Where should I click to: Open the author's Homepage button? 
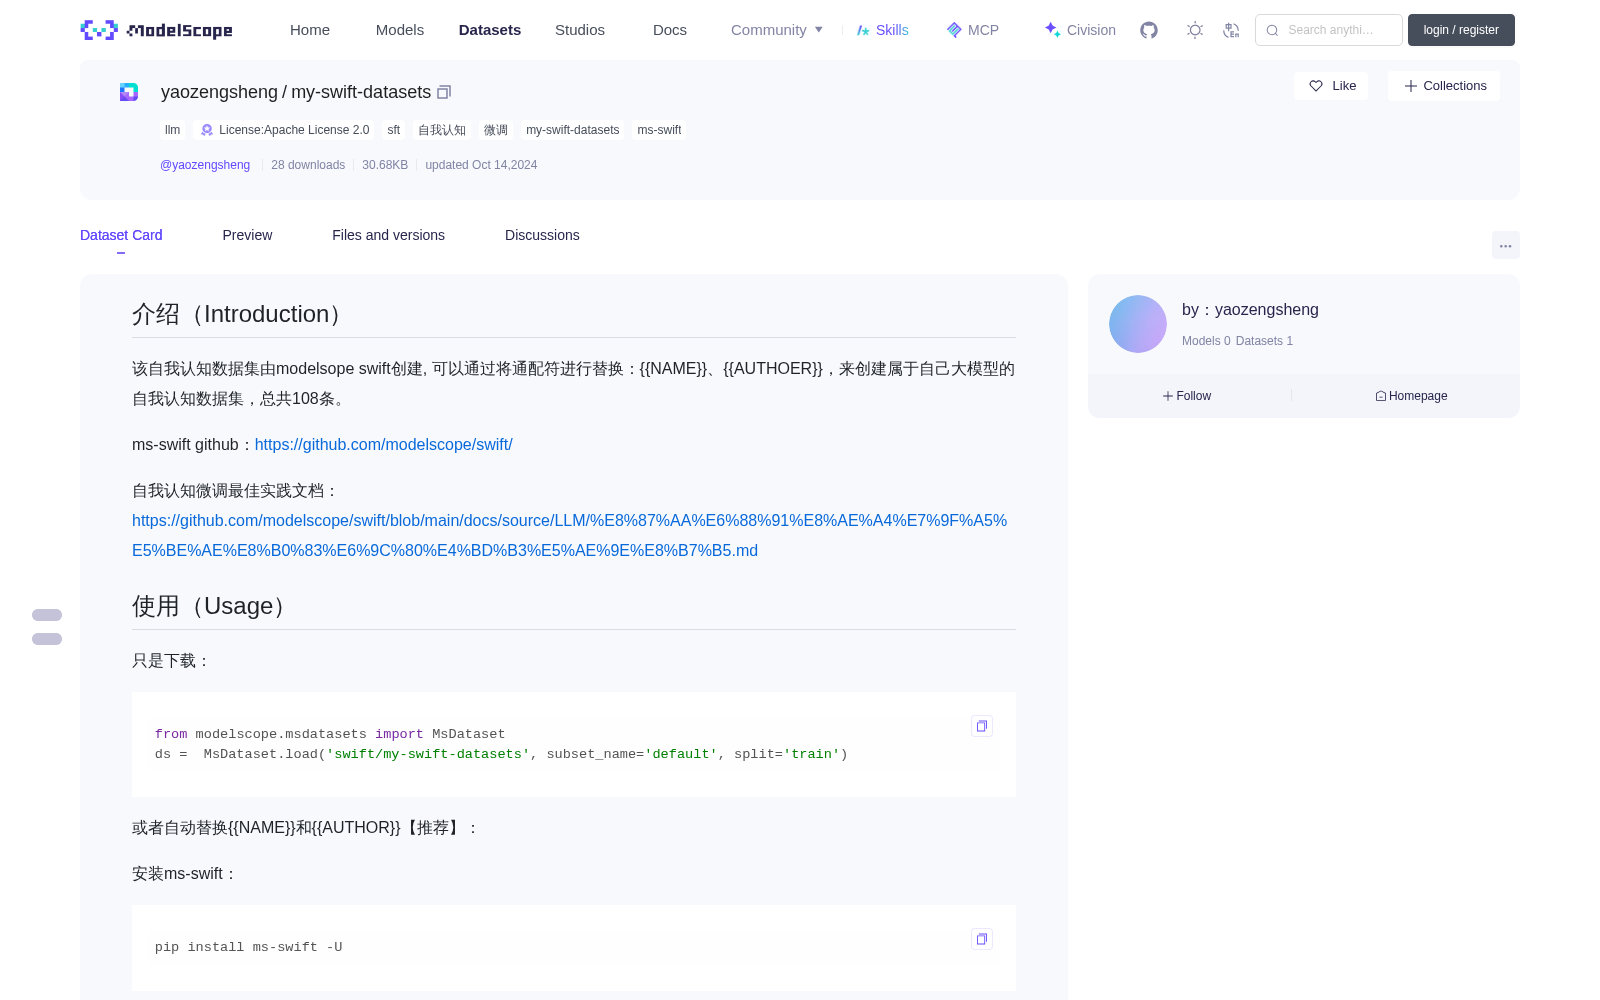[1411, 396]
